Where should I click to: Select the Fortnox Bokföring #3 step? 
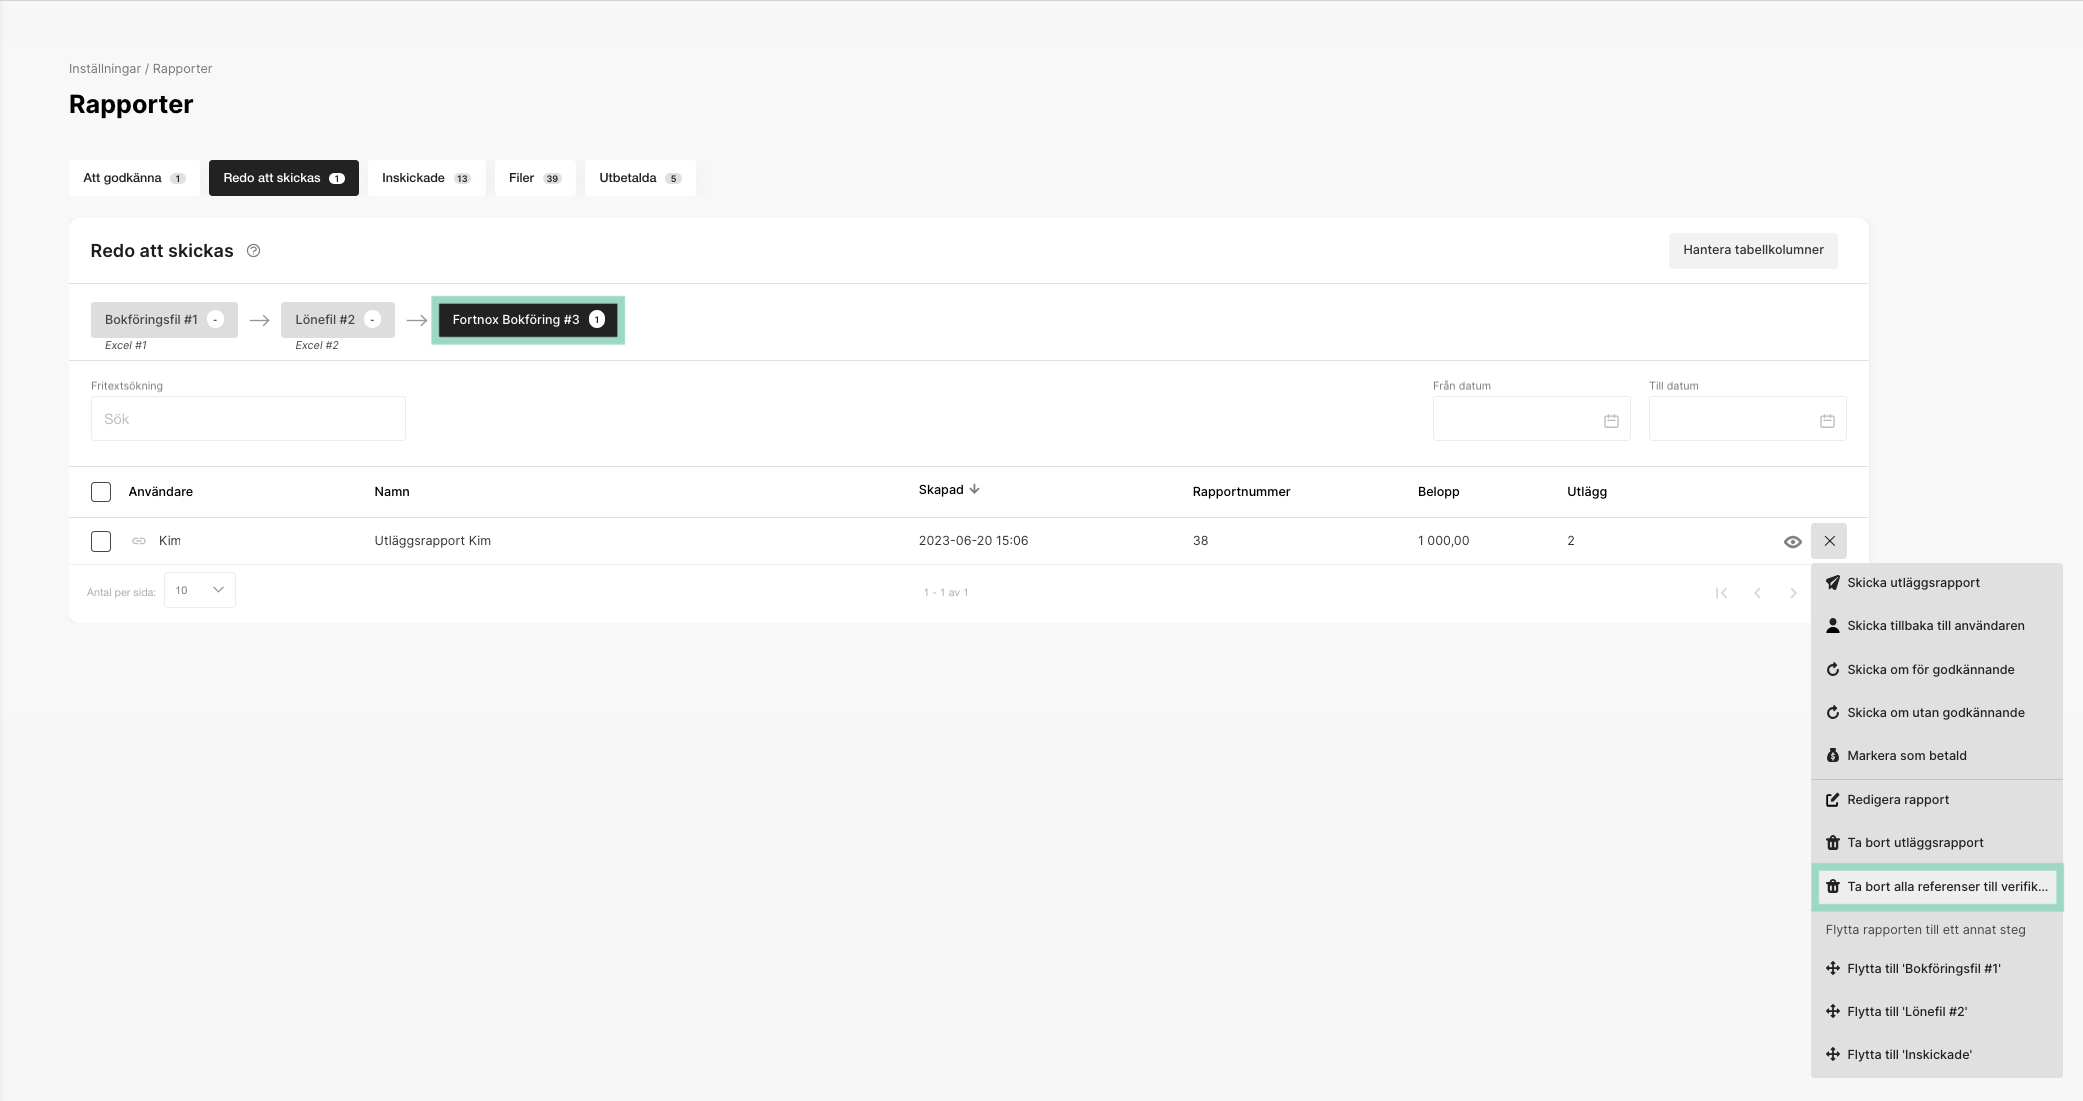(528, 320)
